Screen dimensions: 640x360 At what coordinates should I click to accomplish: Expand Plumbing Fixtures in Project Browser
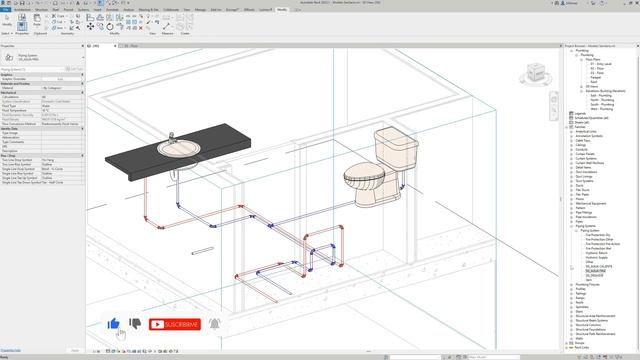(x=571, y=284)
